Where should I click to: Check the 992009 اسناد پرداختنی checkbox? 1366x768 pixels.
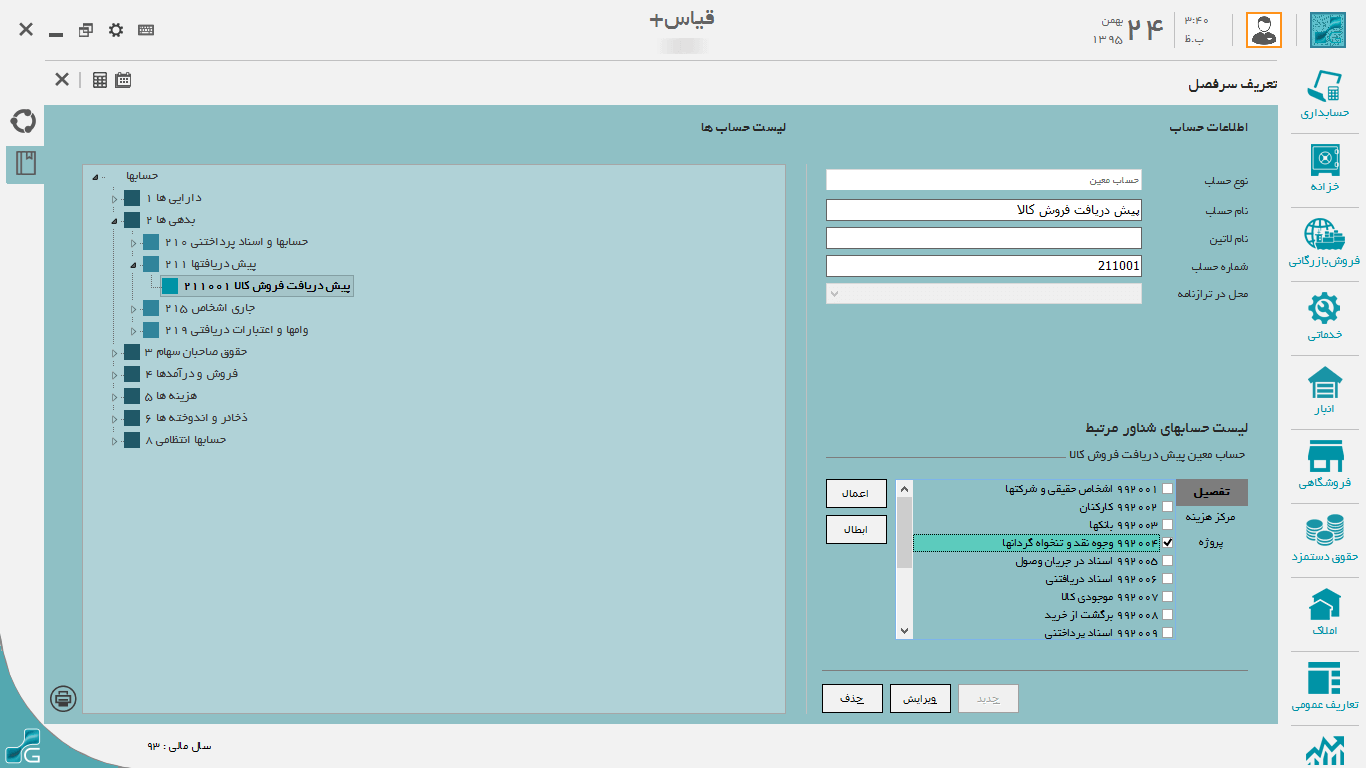pyautogui.click(x=1167, y=633)
